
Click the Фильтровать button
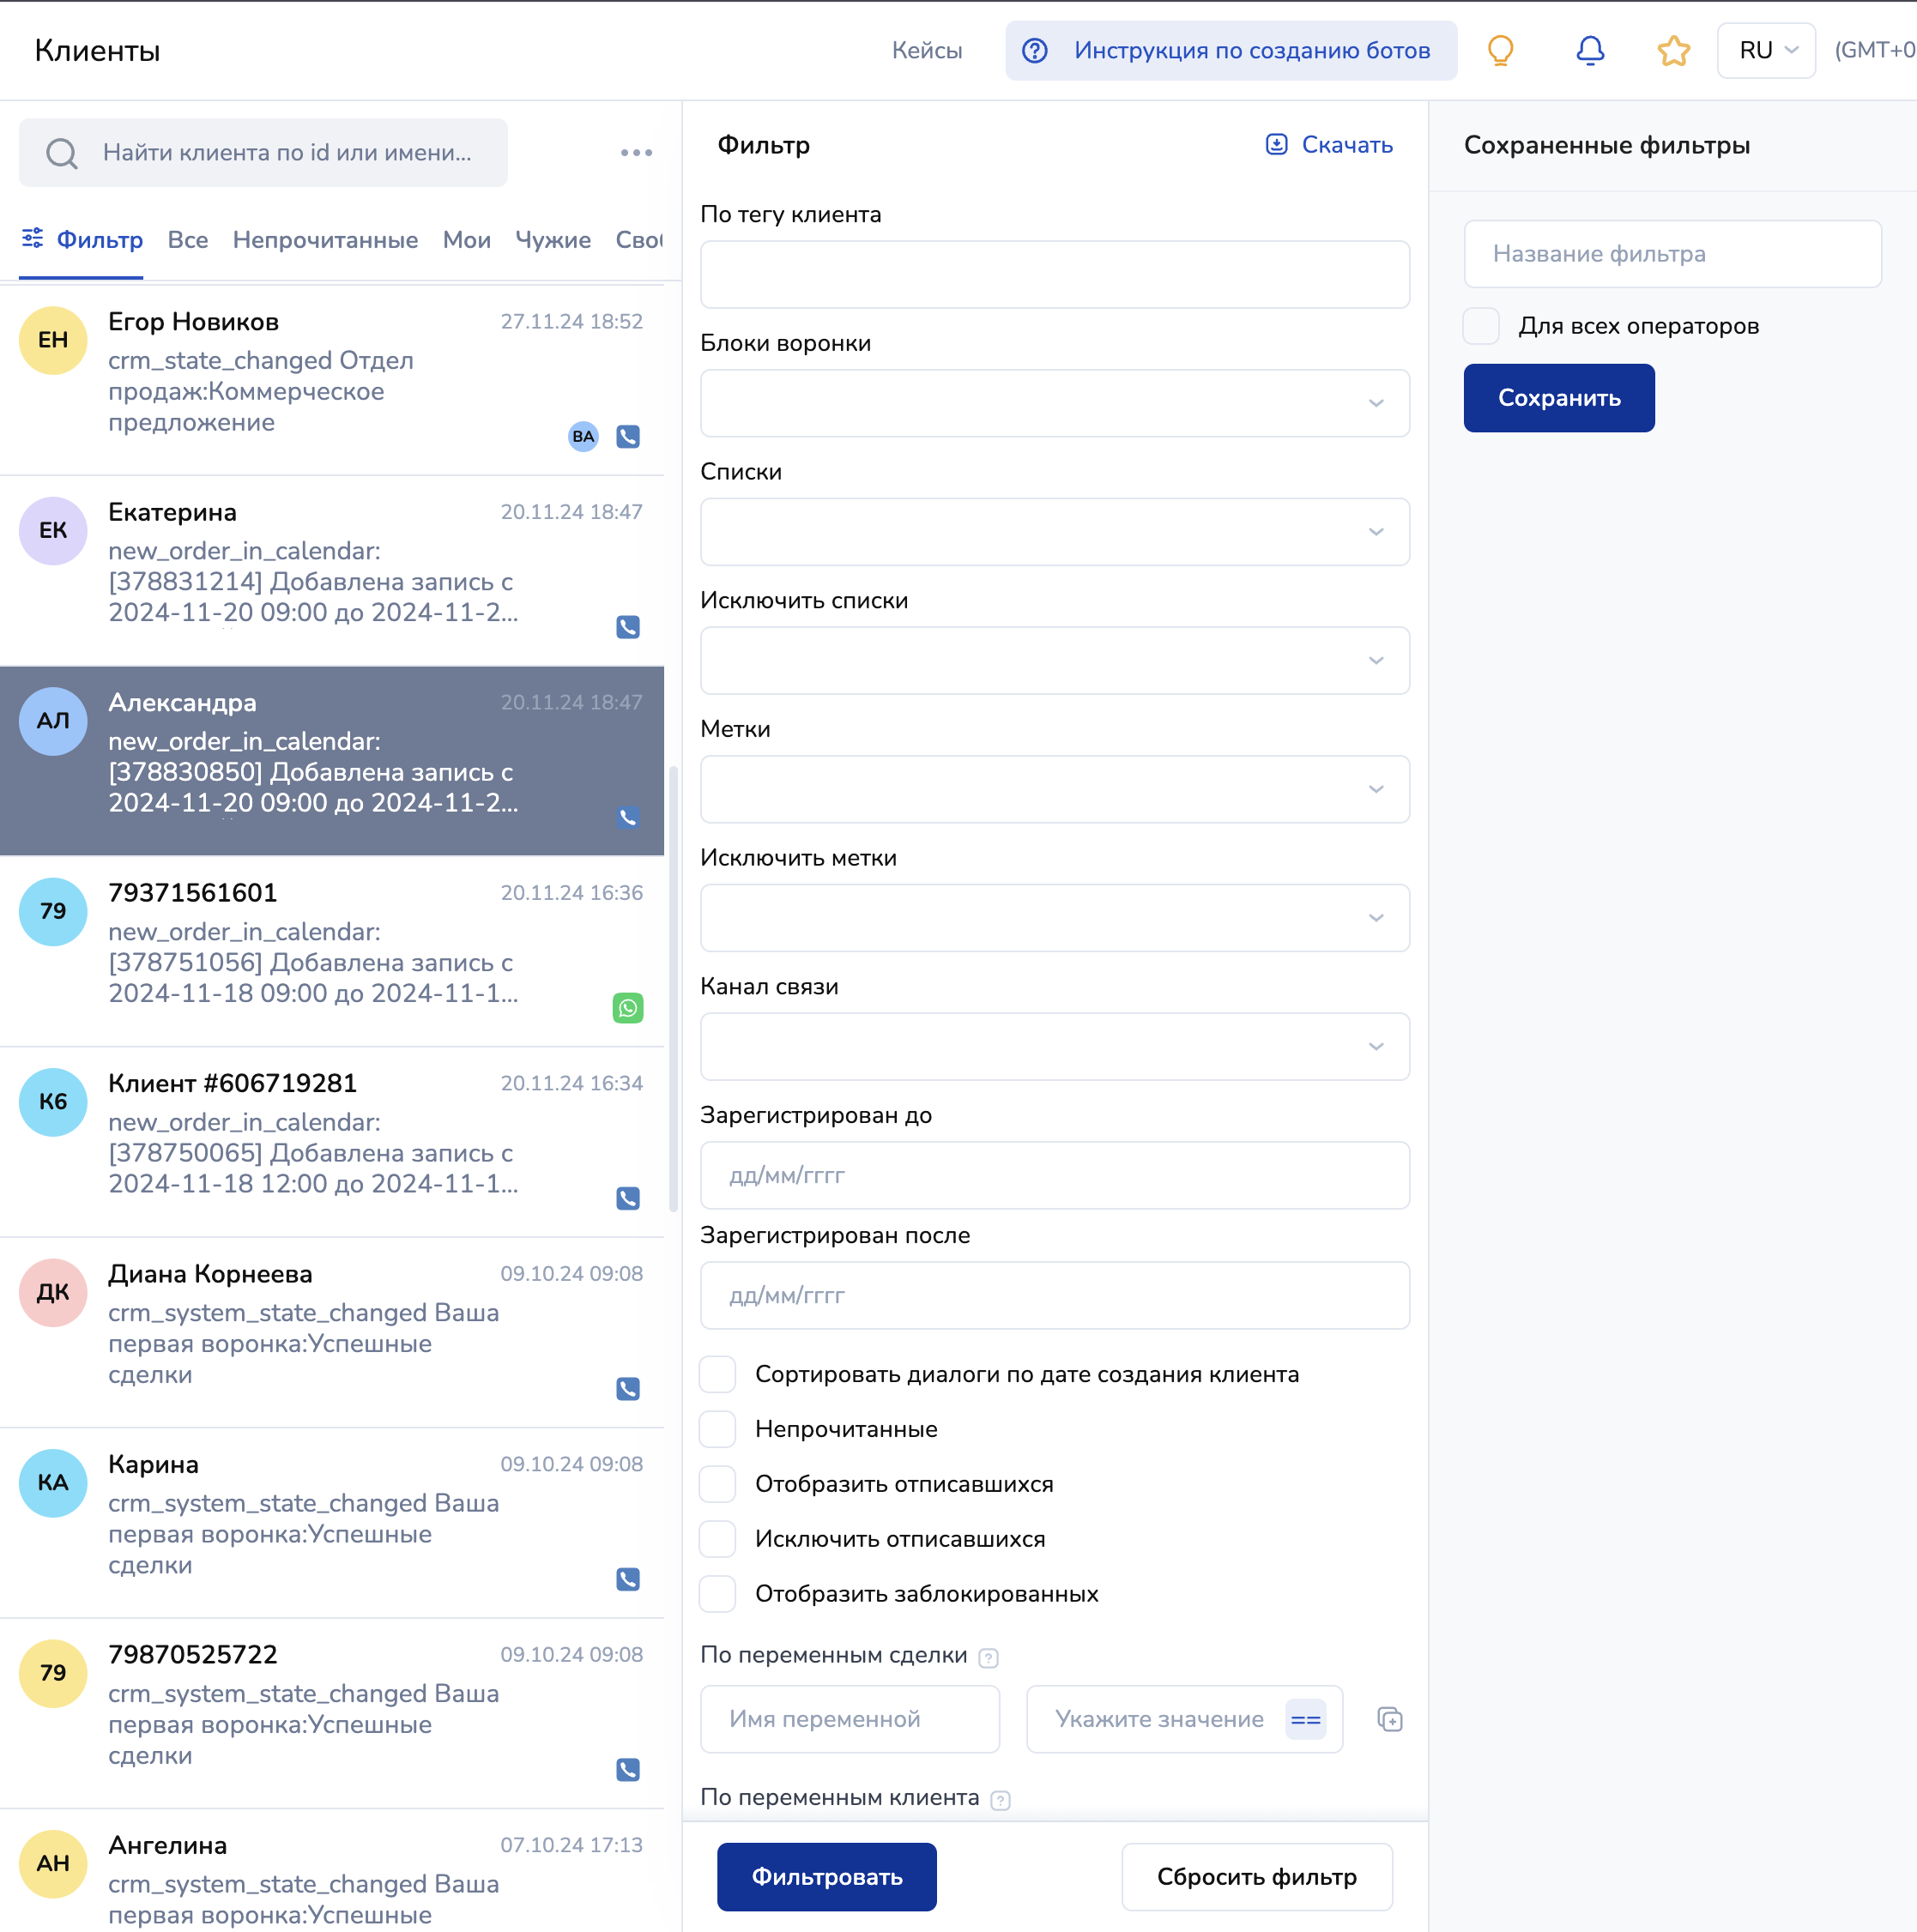pos(827,1877)
